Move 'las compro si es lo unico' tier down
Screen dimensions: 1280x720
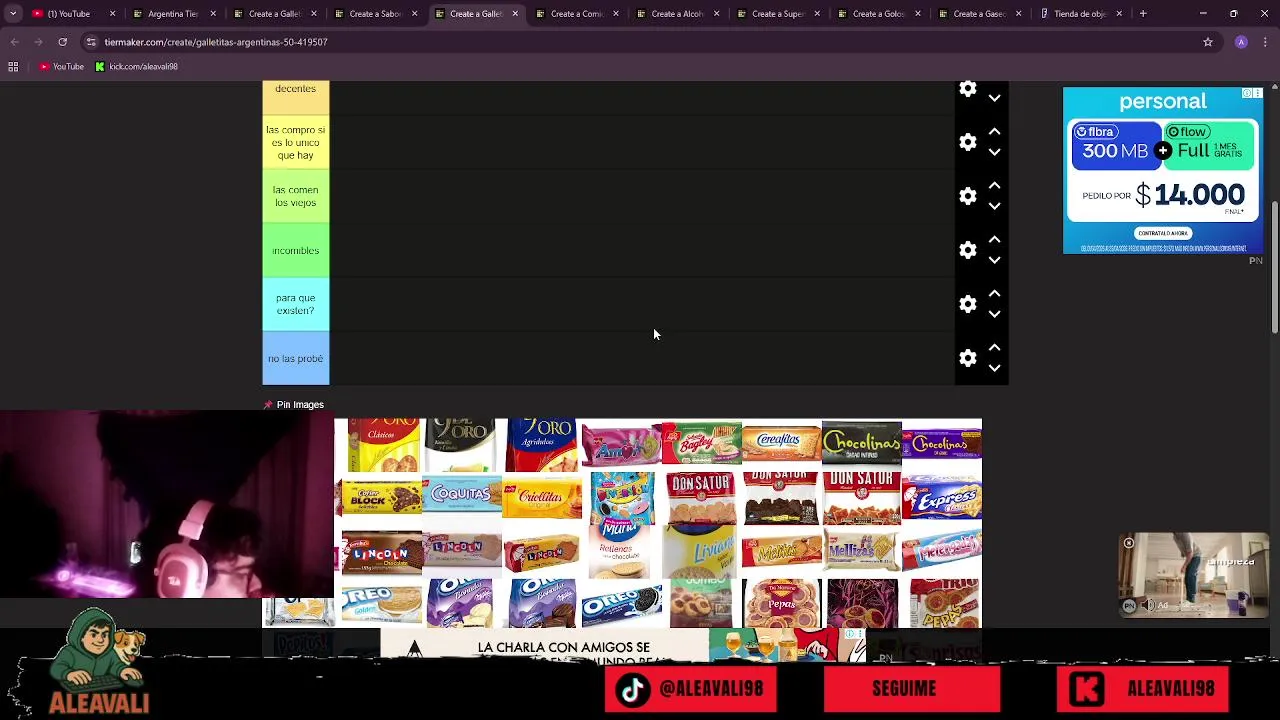click(994, 152)
